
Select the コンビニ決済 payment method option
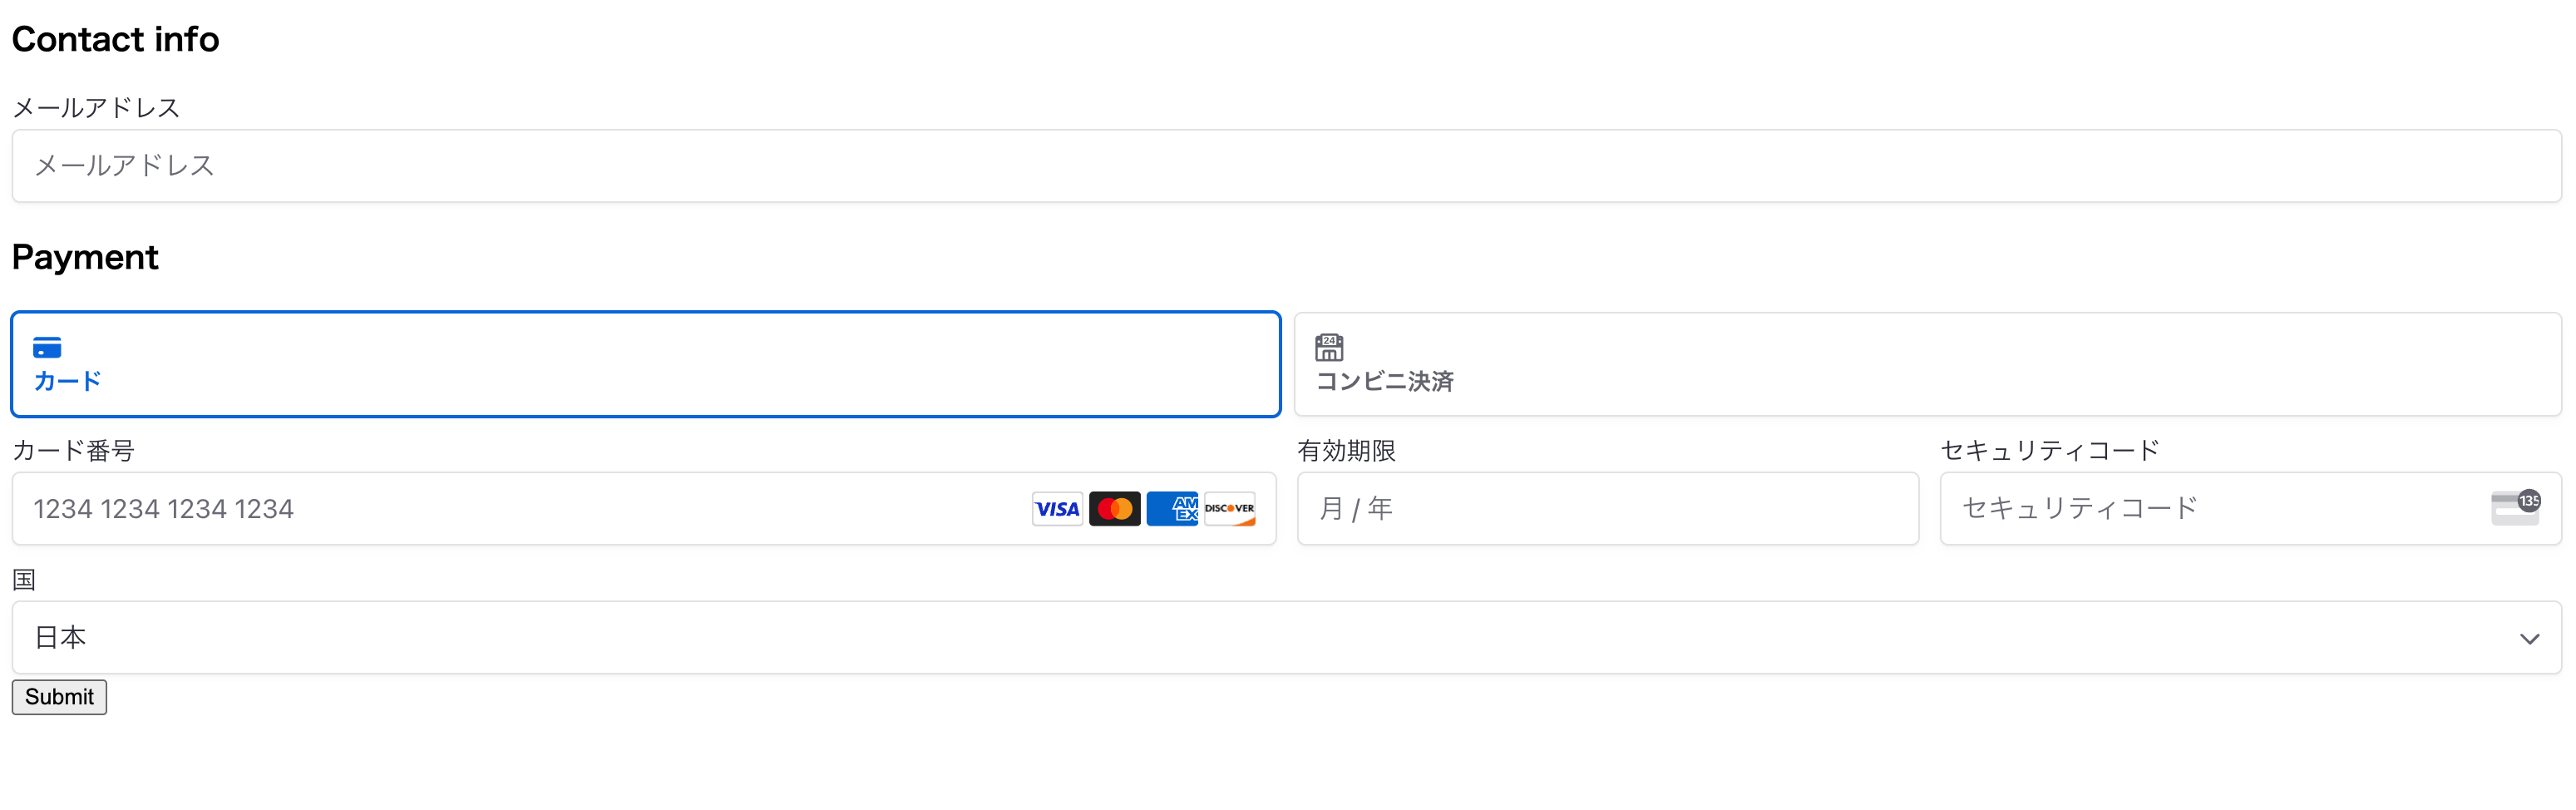click(1928, 364)
